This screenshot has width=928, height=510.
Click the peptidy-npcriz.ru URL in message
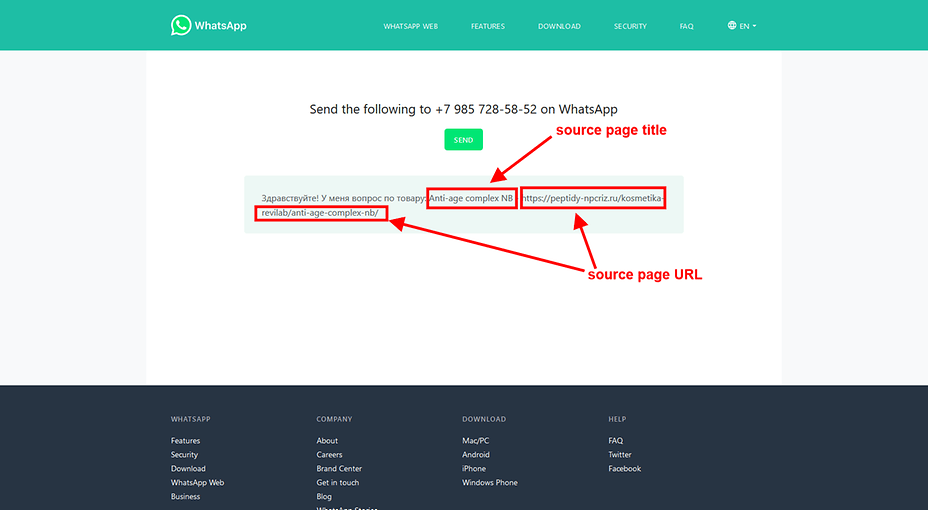coord(592,198)
